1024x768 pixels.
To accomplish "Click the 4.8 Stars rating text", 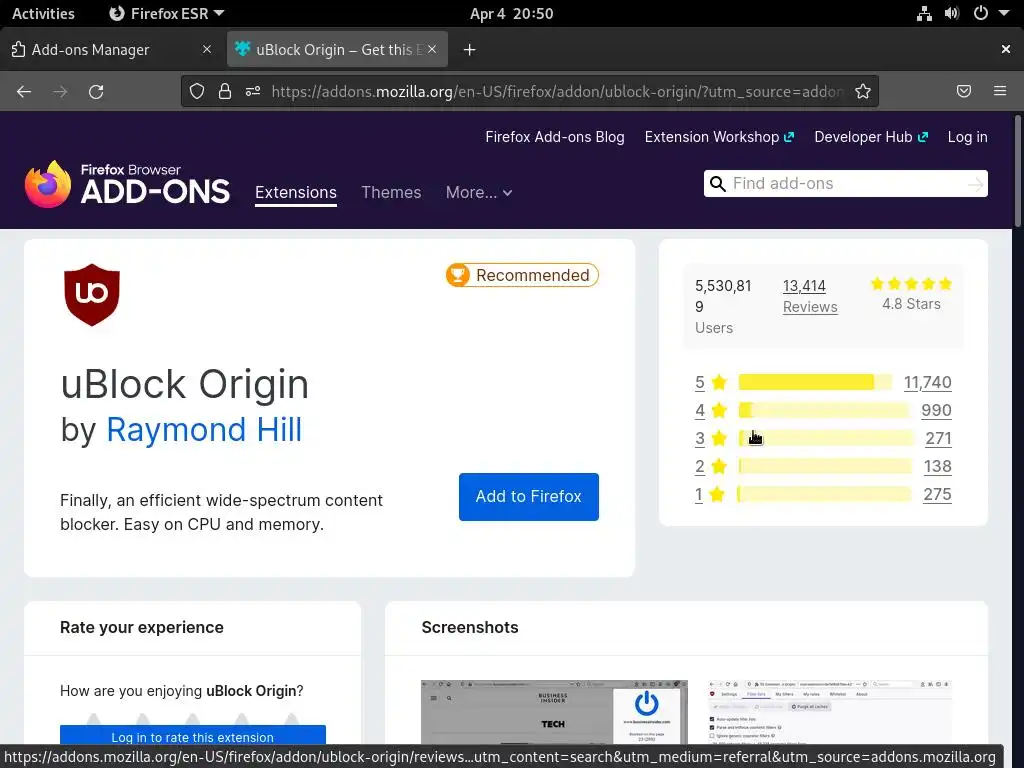I will (911, 304).
